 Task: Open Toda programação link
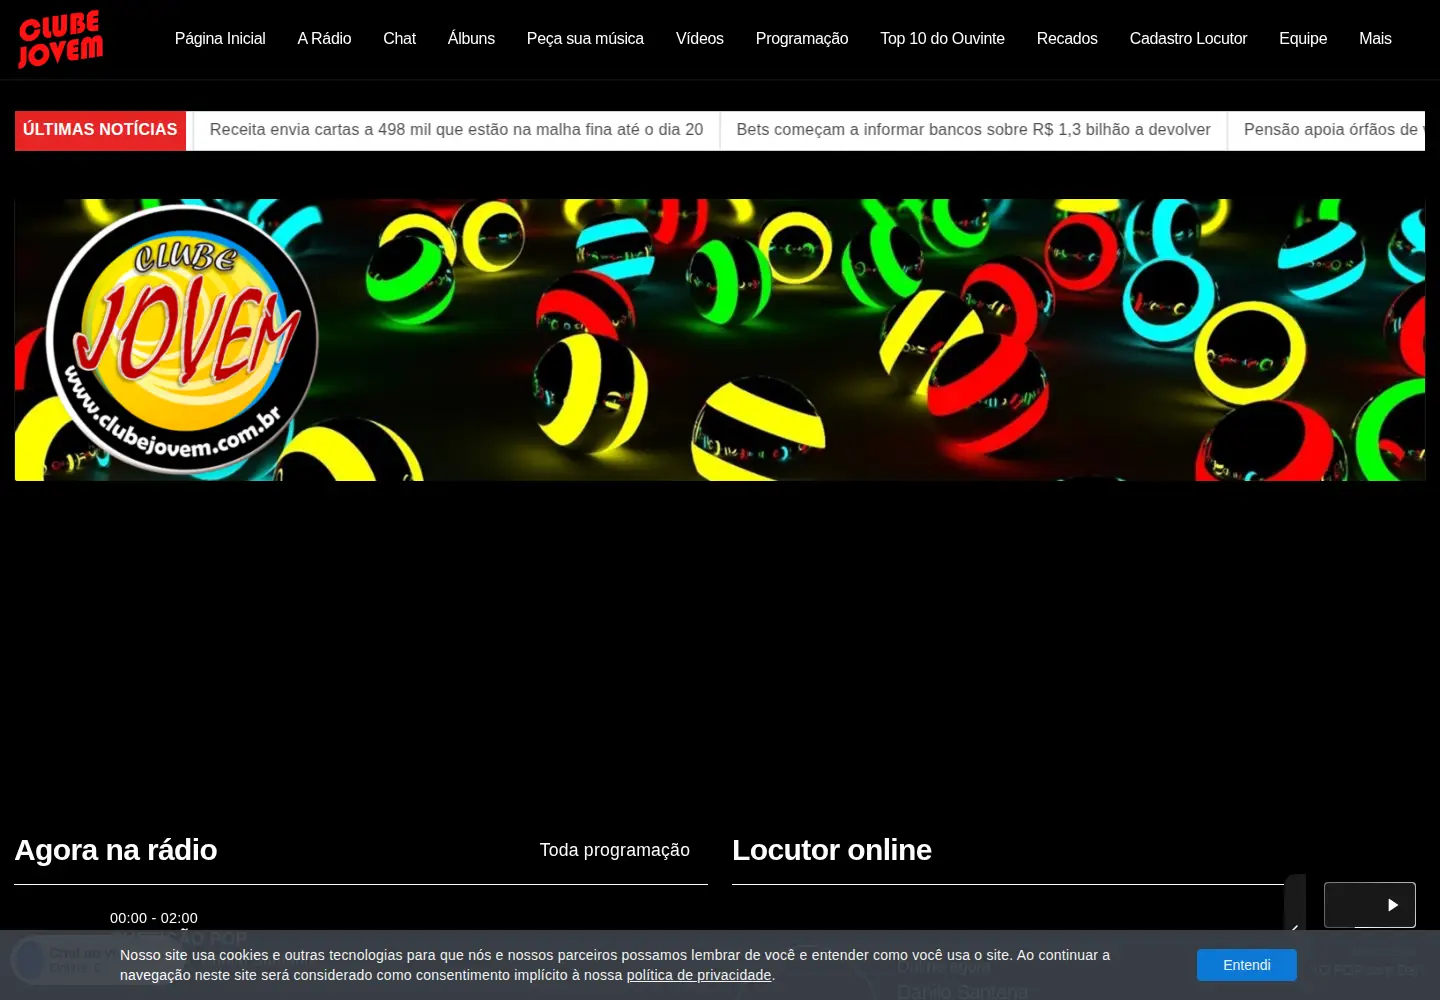[x=615, y=850]
